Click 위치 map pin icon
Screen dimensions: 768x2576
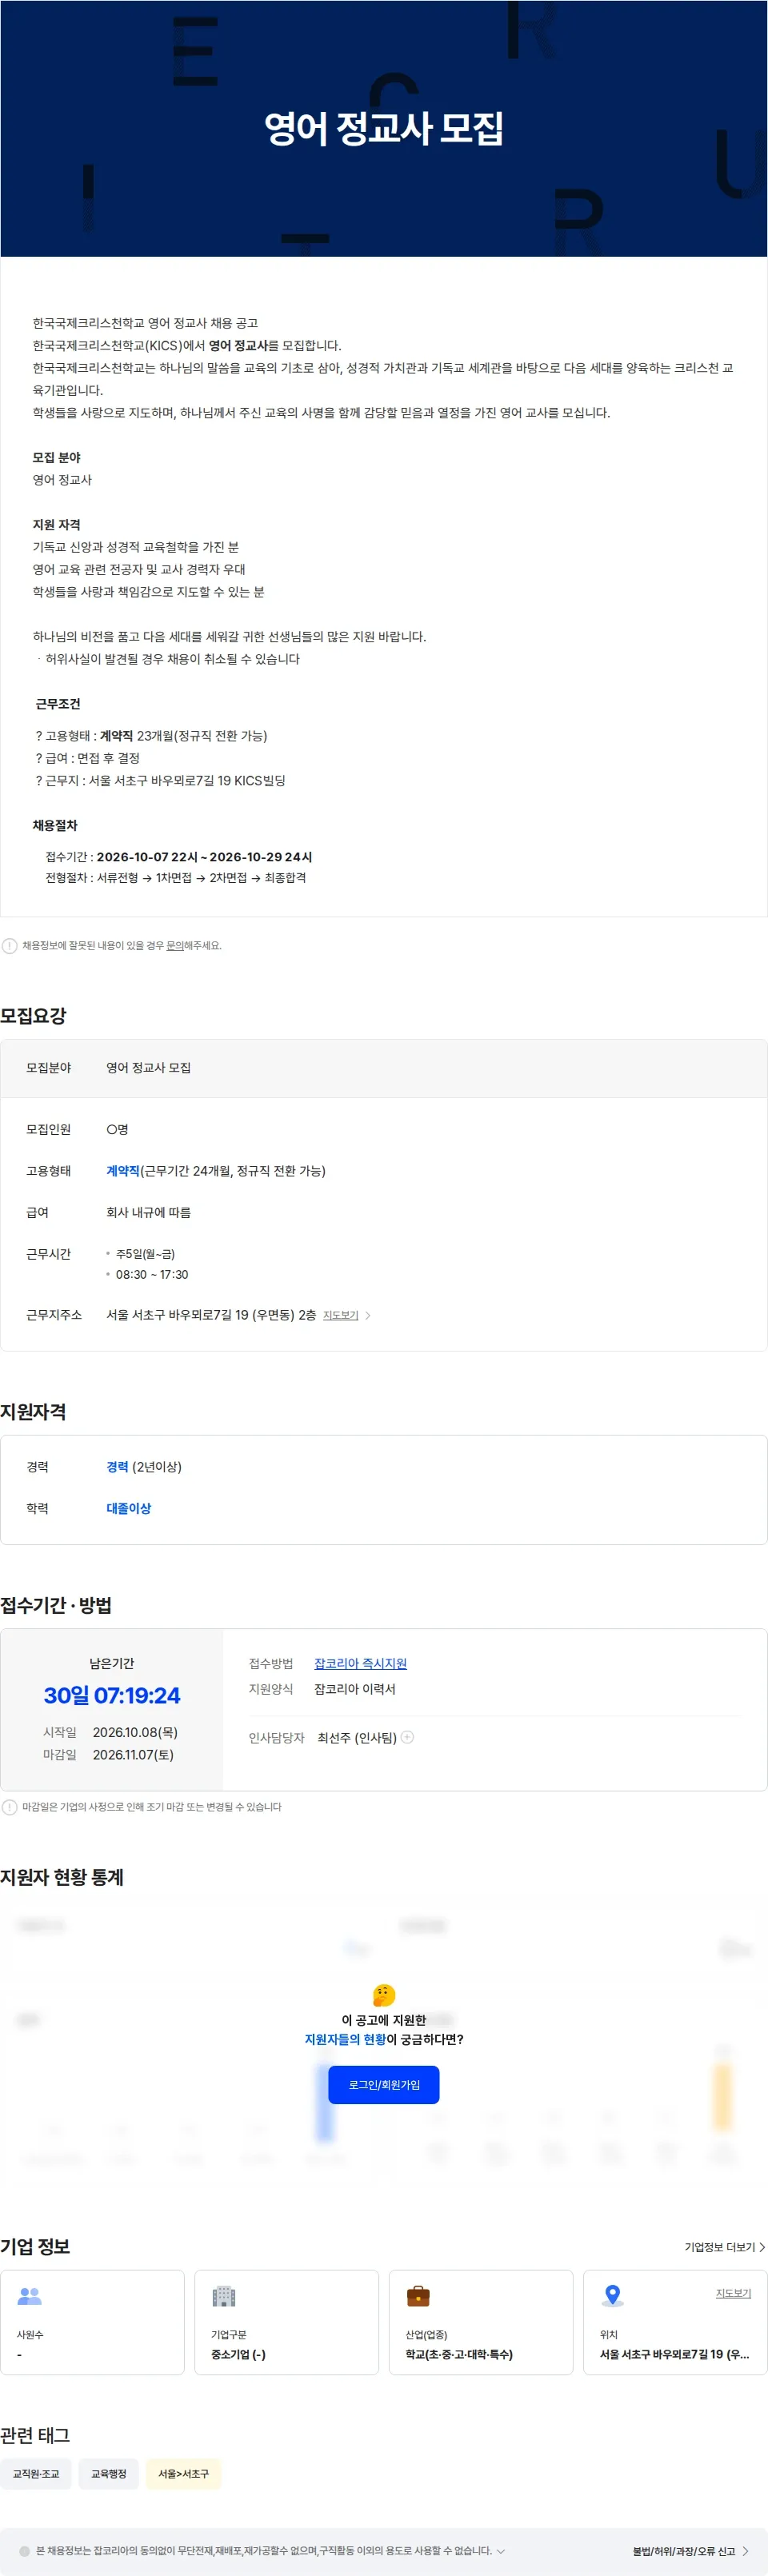[613, 2296]
